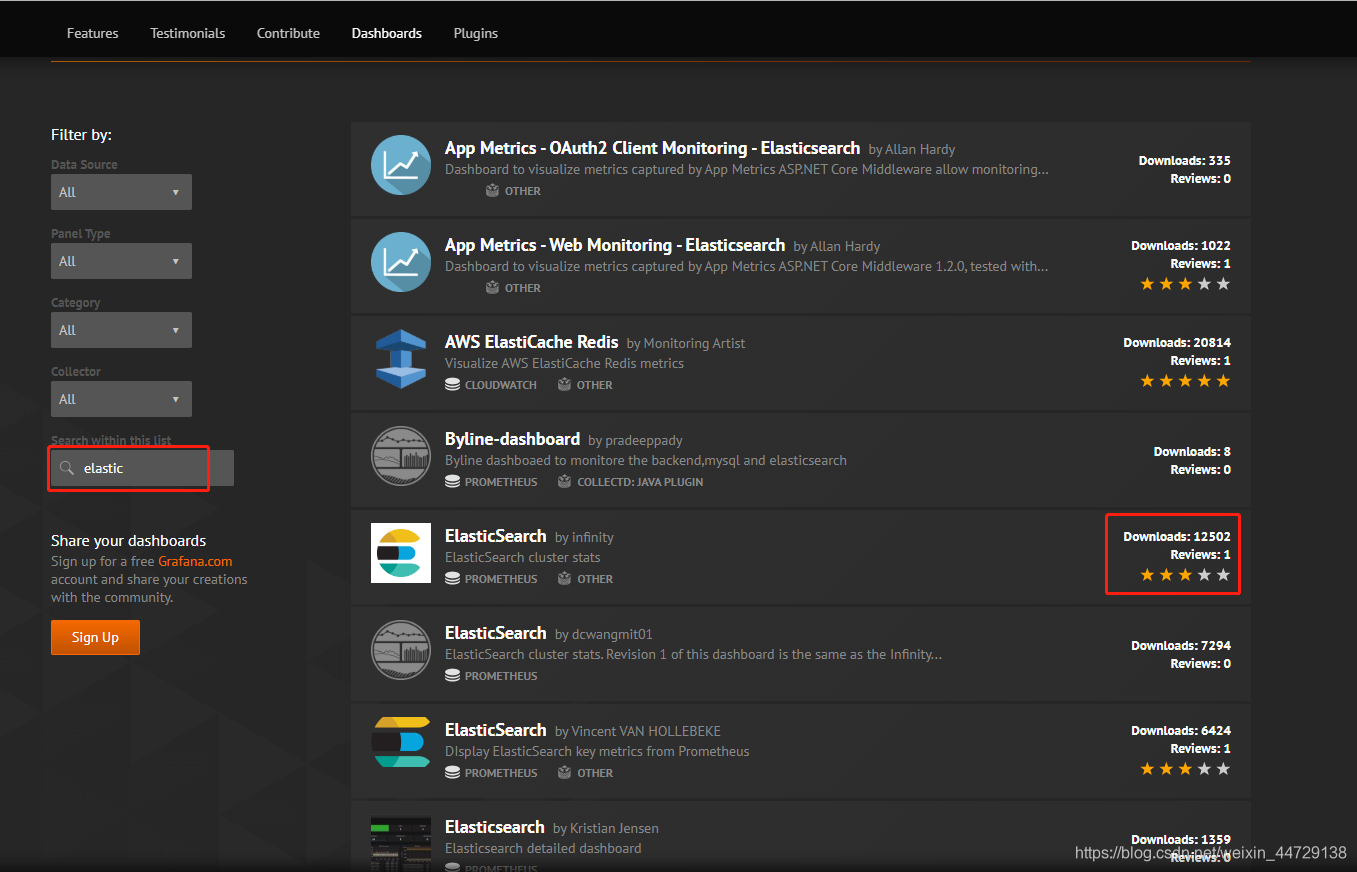The width and height of the screenshot is (1357, 872).
Task: Open the ElasticSearch dashboard by infinity
Action: 495,536
